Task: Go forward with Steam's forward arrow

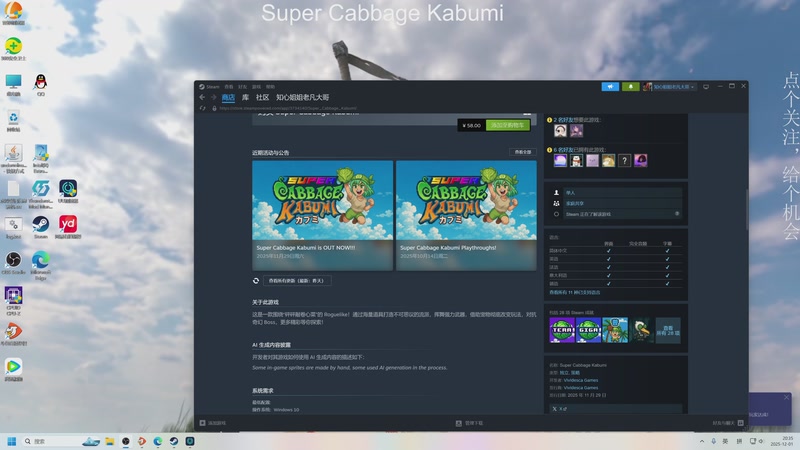Action: (x=213, y=97)
